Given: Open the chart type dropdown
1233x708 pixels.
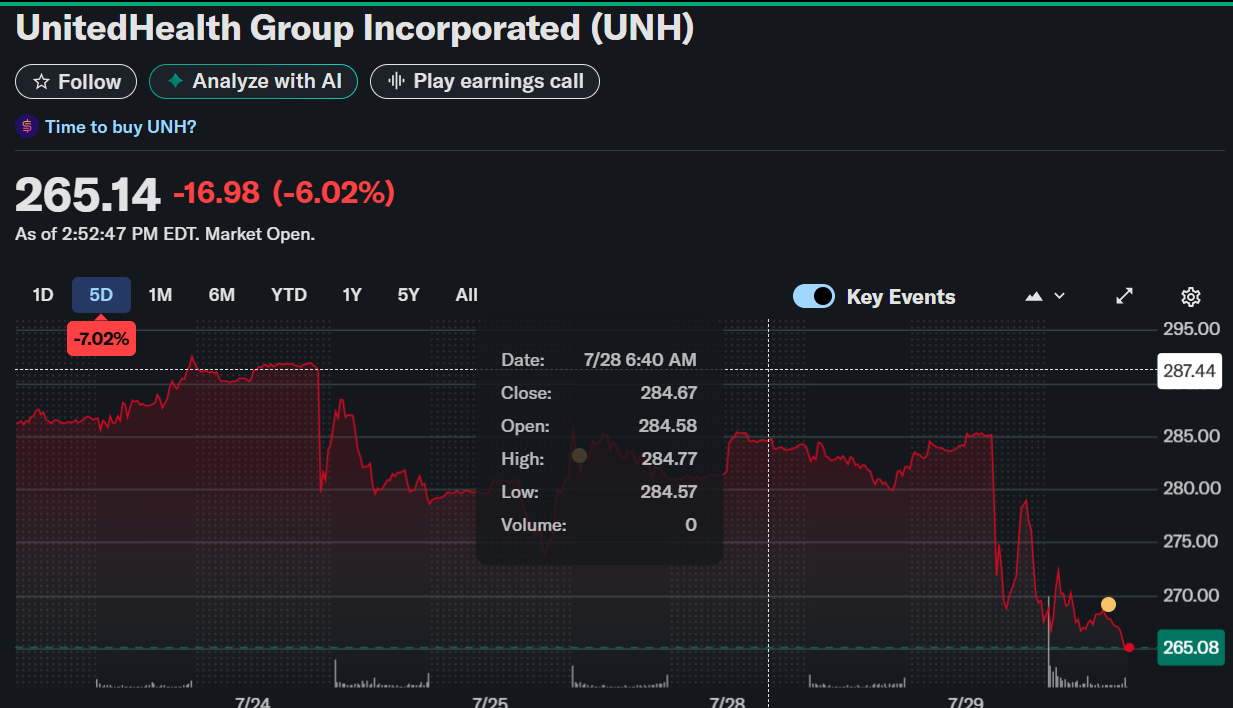Looking at the screenshot, I should 1045,296.
